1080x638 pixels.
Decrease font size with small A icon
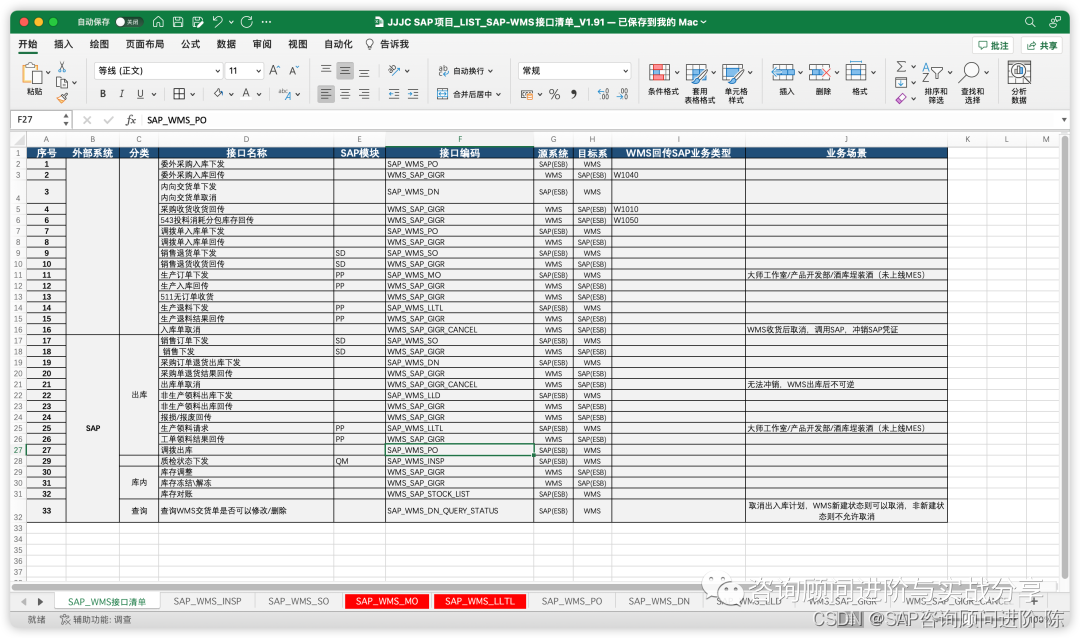click(293, 70)
